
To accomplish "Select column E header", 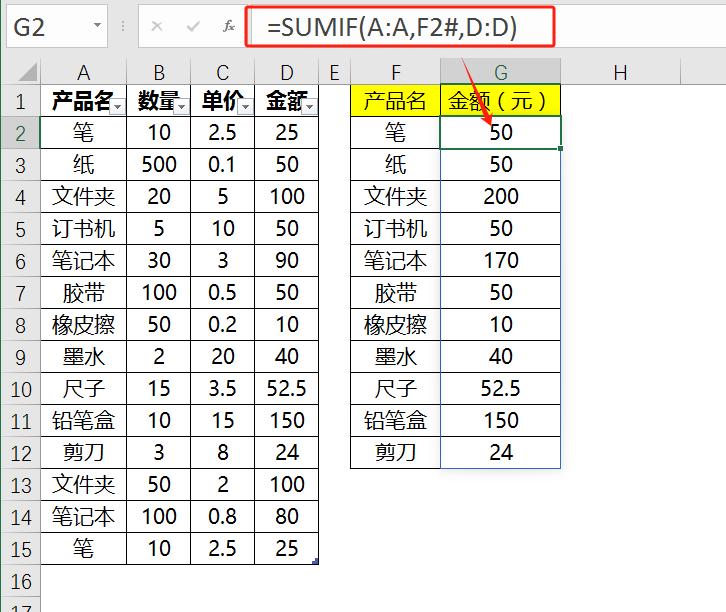I will (x=334, y=72).
